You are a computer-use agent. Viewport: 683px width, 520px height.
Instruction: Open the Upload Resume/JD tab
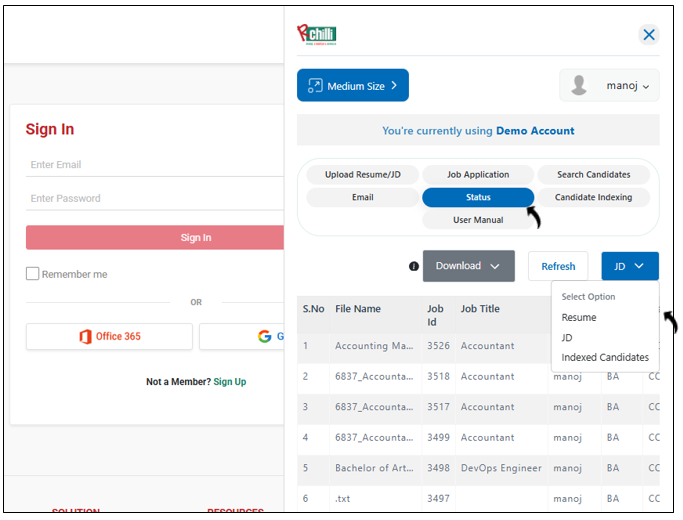pos(362,175)
